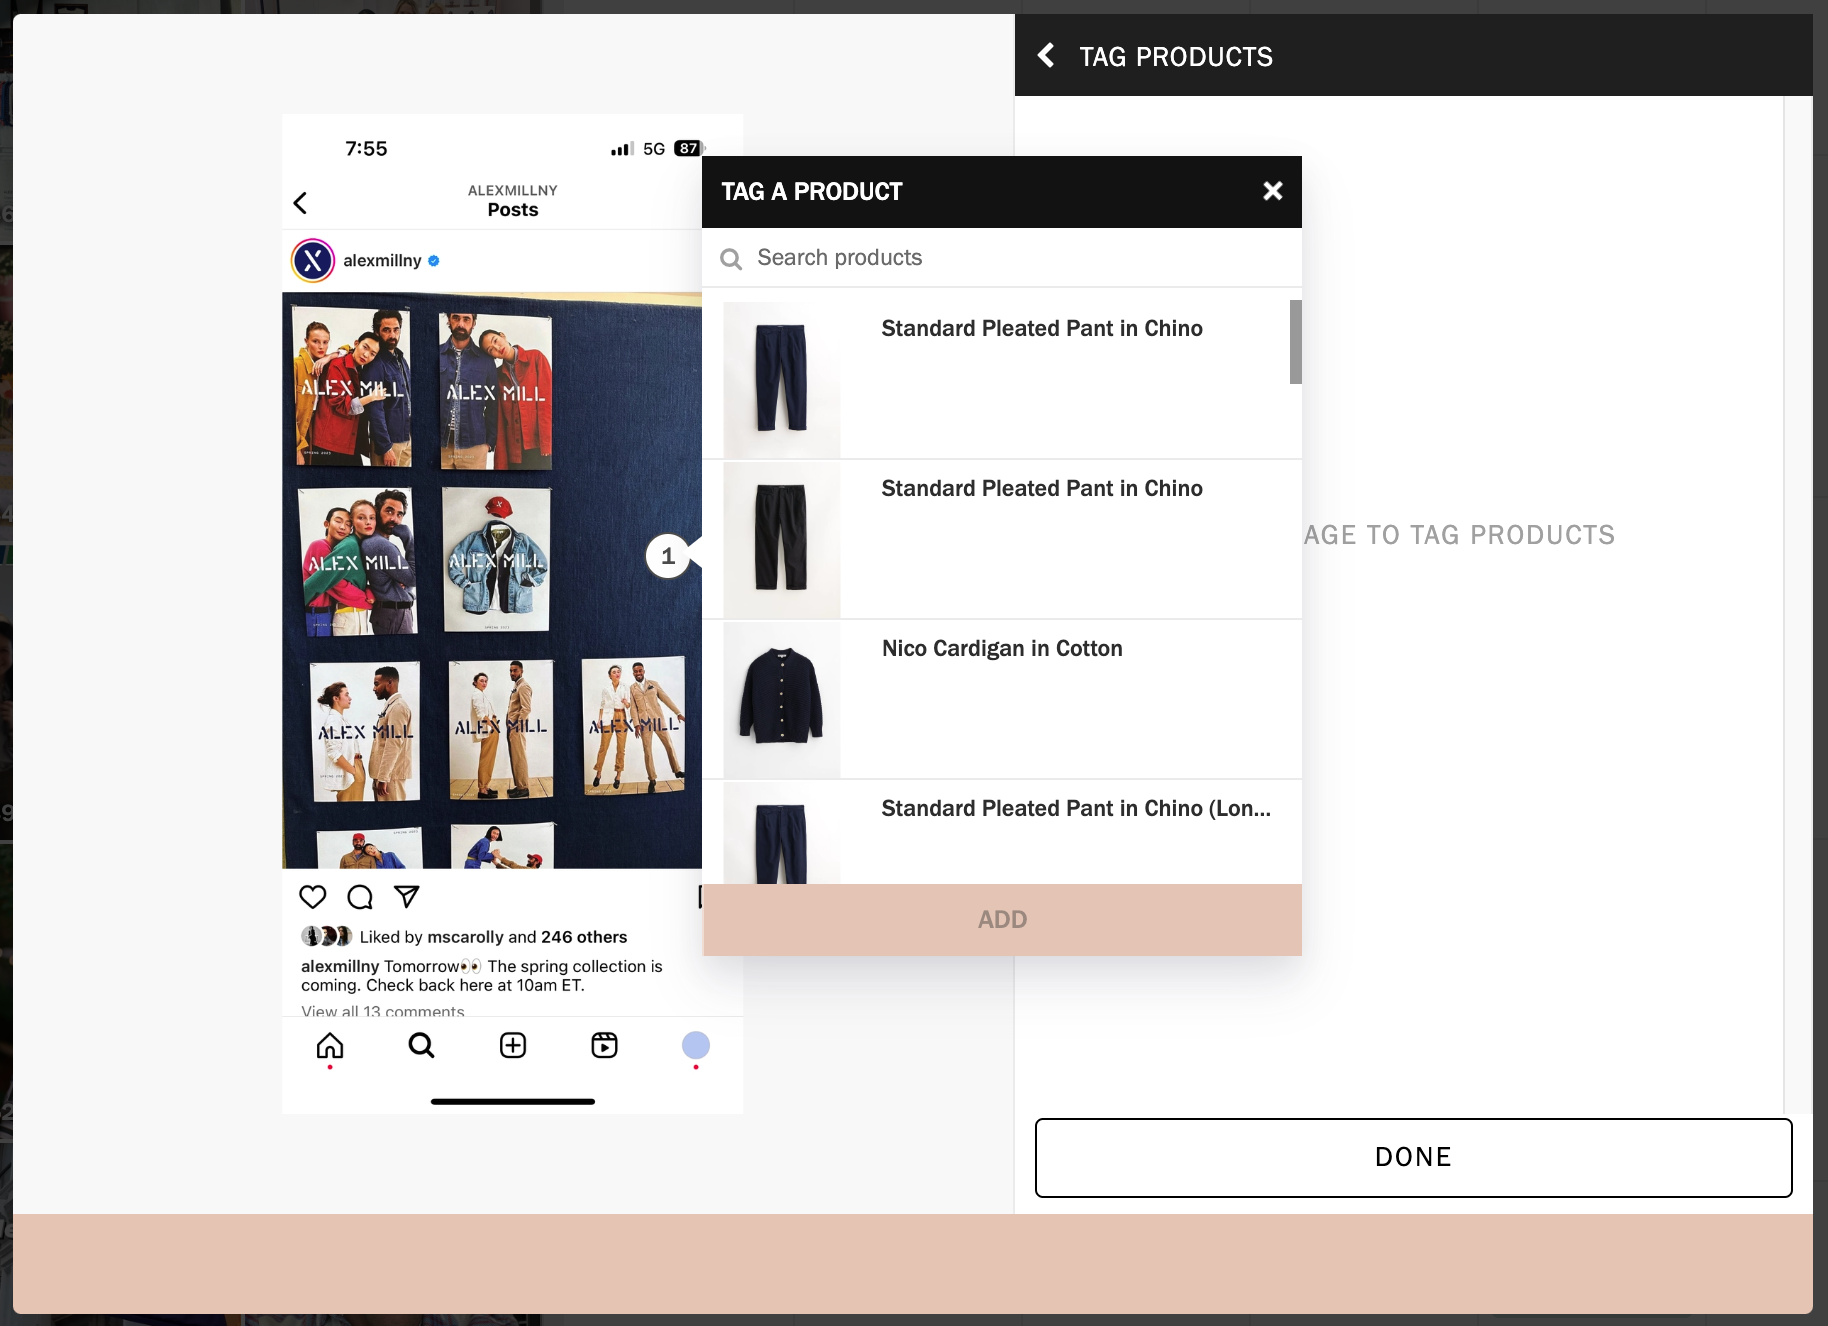Click the back arrow above the Instagram post

(x=300, y=203)
